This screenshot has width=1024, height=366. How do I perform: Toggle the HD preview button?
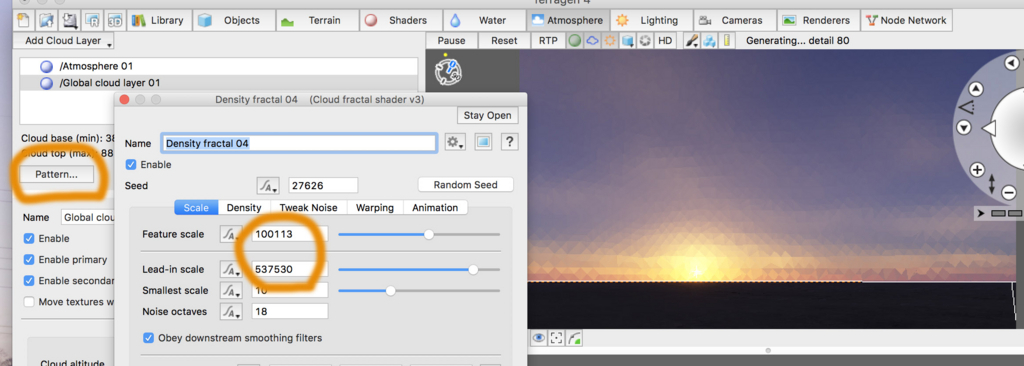(665, 41)
